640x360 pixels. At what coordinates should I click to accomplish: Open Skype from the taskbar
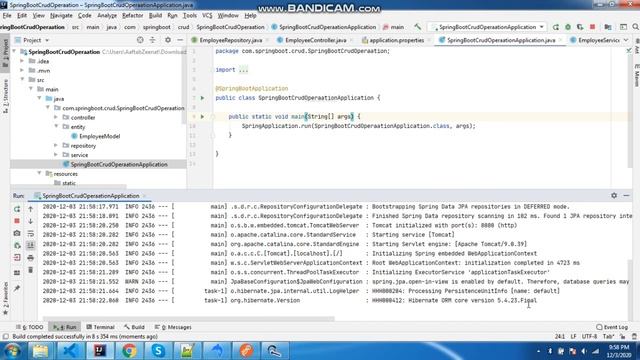pos(158,351)
